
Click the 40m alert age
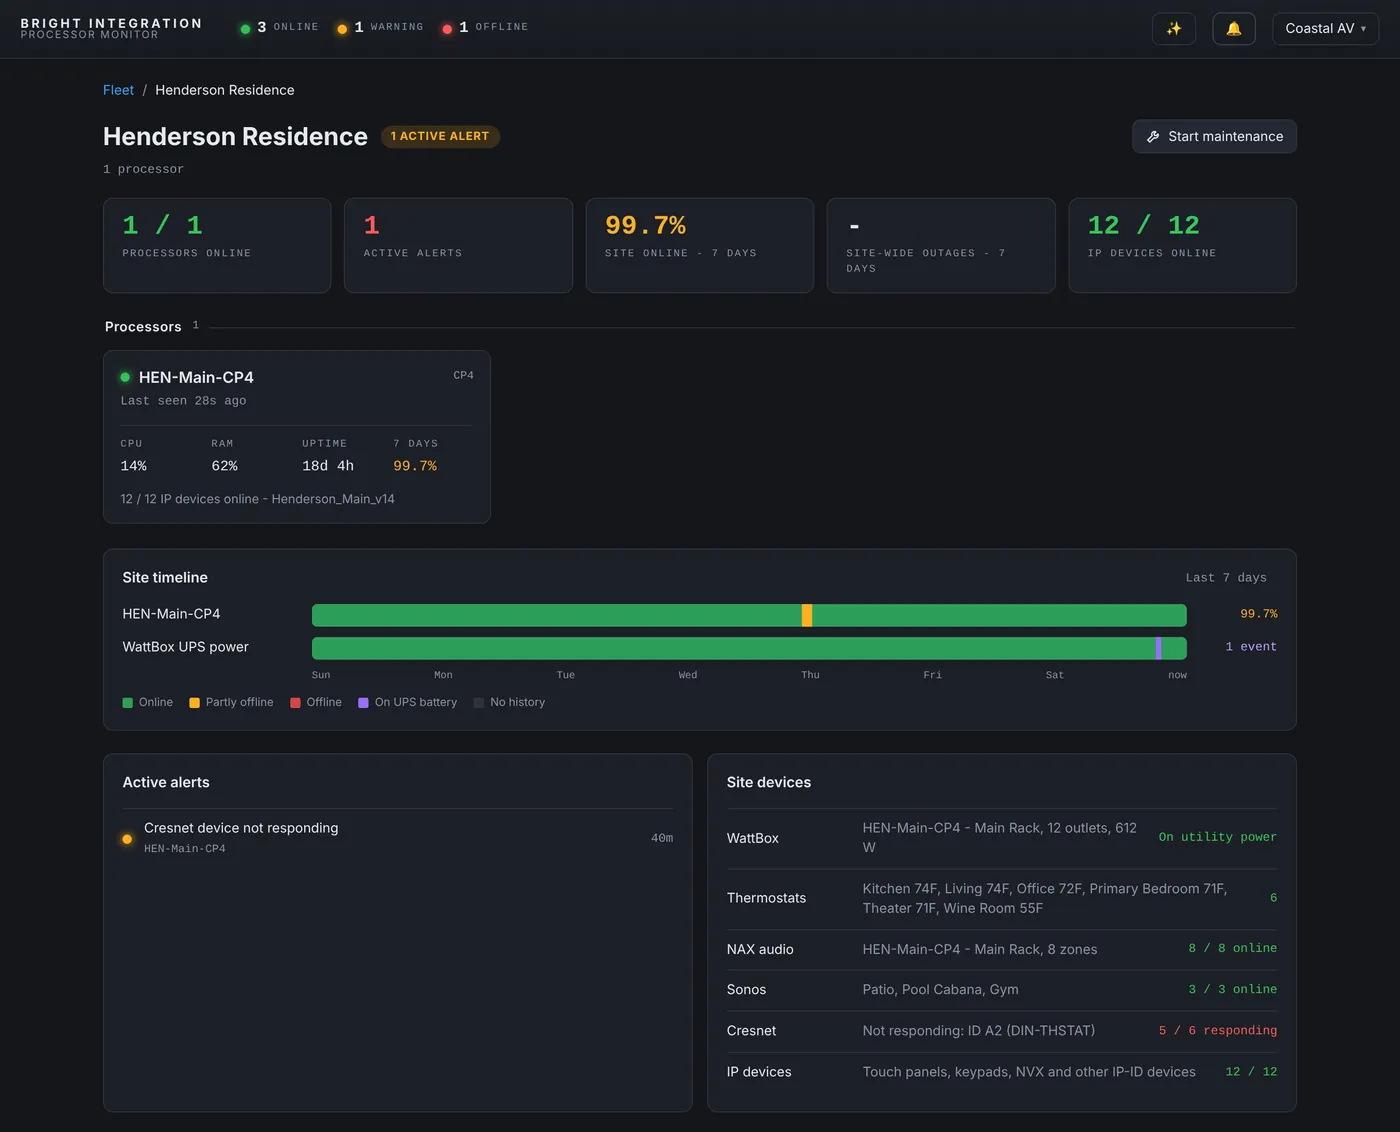pos(662,838)
